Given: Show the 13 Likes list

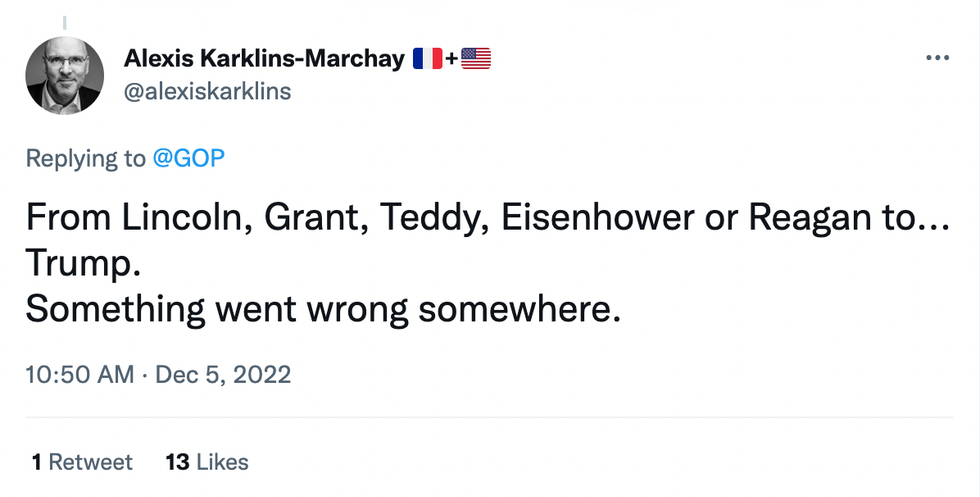Looking at the screenshot, I should [207, 461].
